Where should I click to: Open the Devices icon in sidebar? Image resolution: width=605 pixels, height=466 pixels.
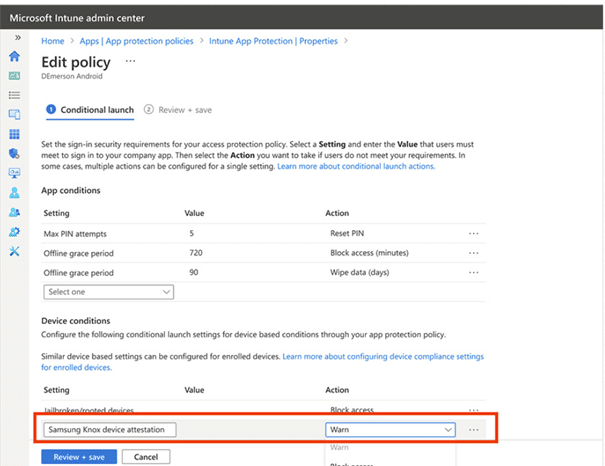[14, 115]
